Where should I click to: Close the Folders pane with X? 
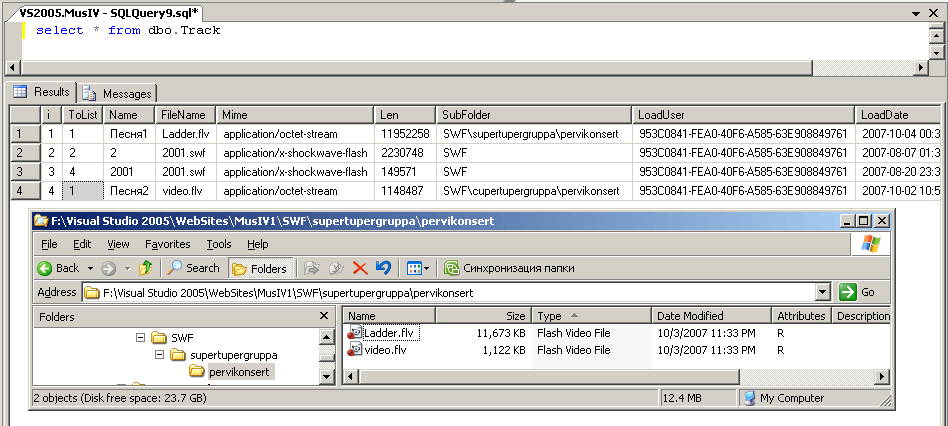pyautogui.click(x=323, y=315)
